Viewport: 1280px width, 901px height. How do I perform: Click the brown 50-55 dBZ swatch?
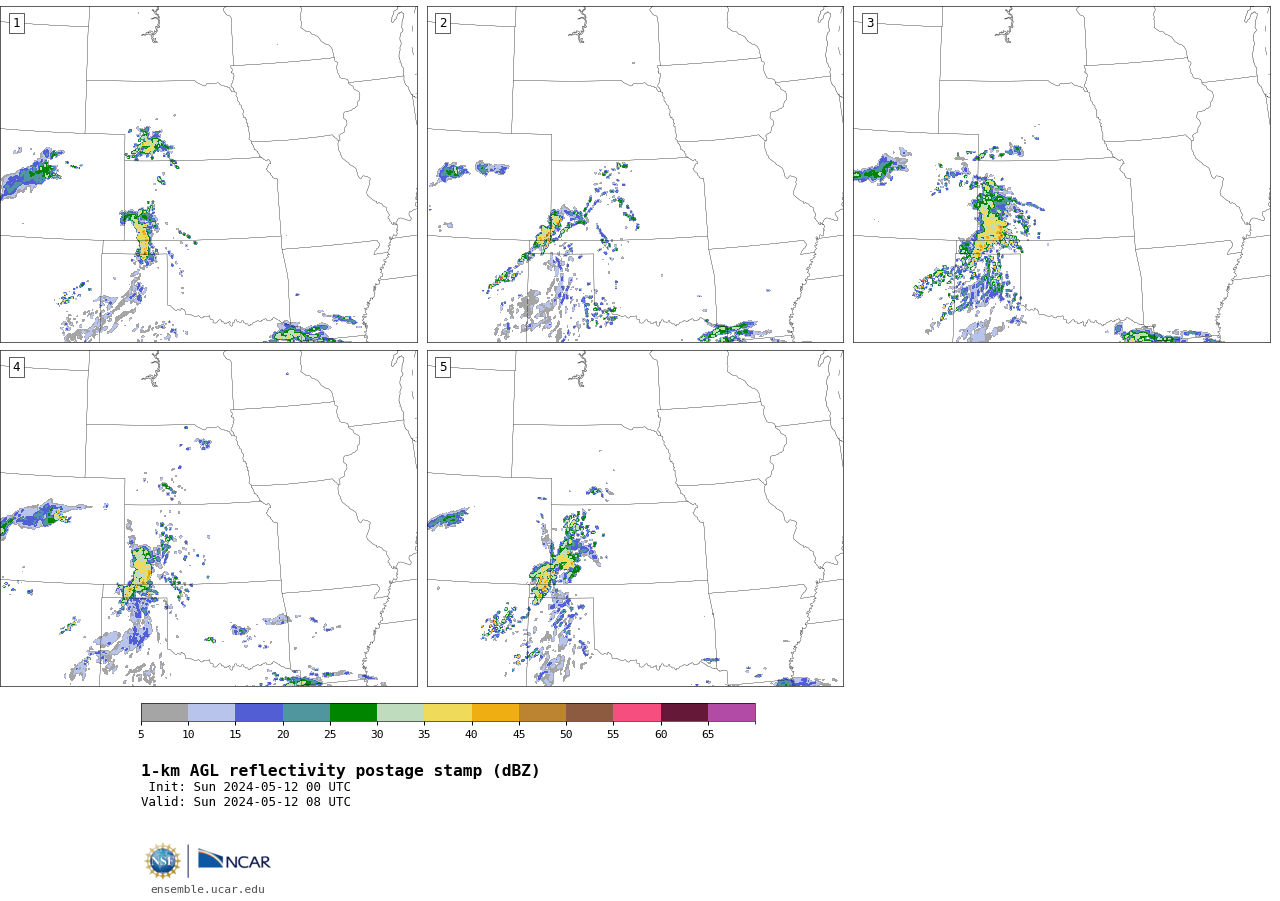(x=589, y=712)
